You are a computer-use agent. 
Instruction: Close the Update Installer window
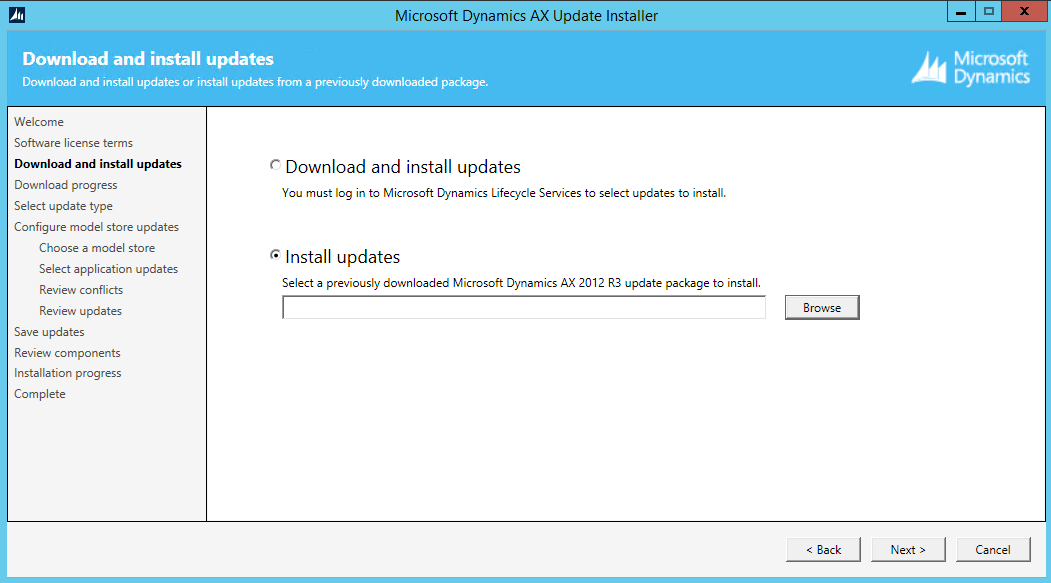[x=1024, y=11]
